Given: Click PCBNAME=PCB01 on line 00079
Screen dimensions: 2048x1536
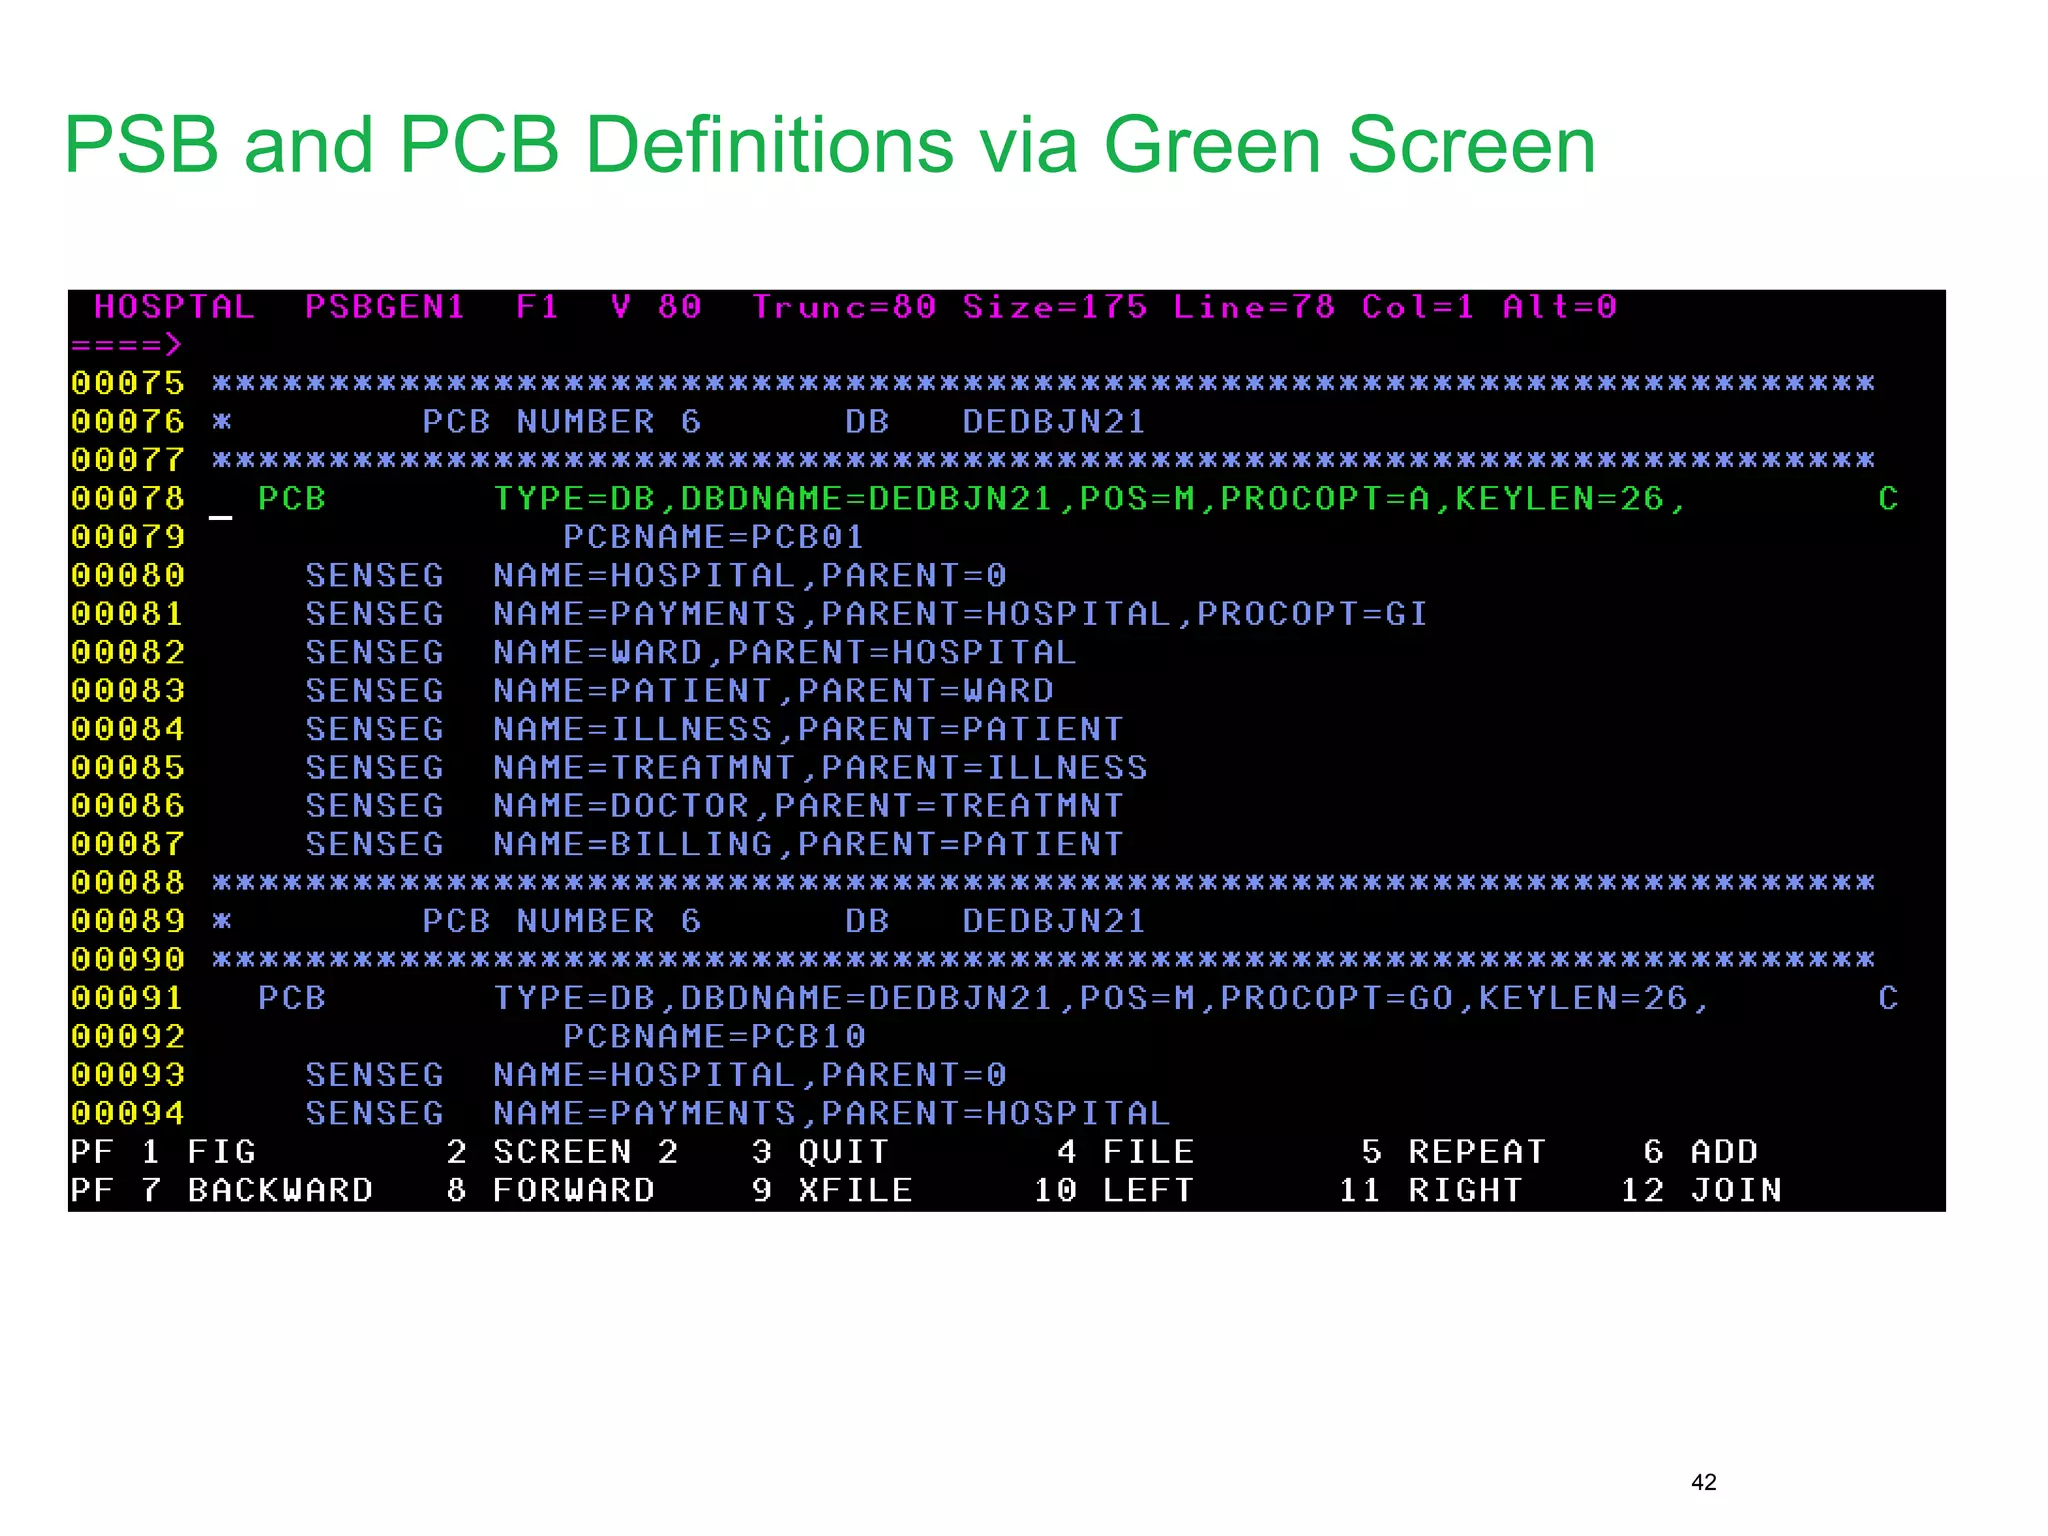Looking at the screenshot, I should pos(714,537).
